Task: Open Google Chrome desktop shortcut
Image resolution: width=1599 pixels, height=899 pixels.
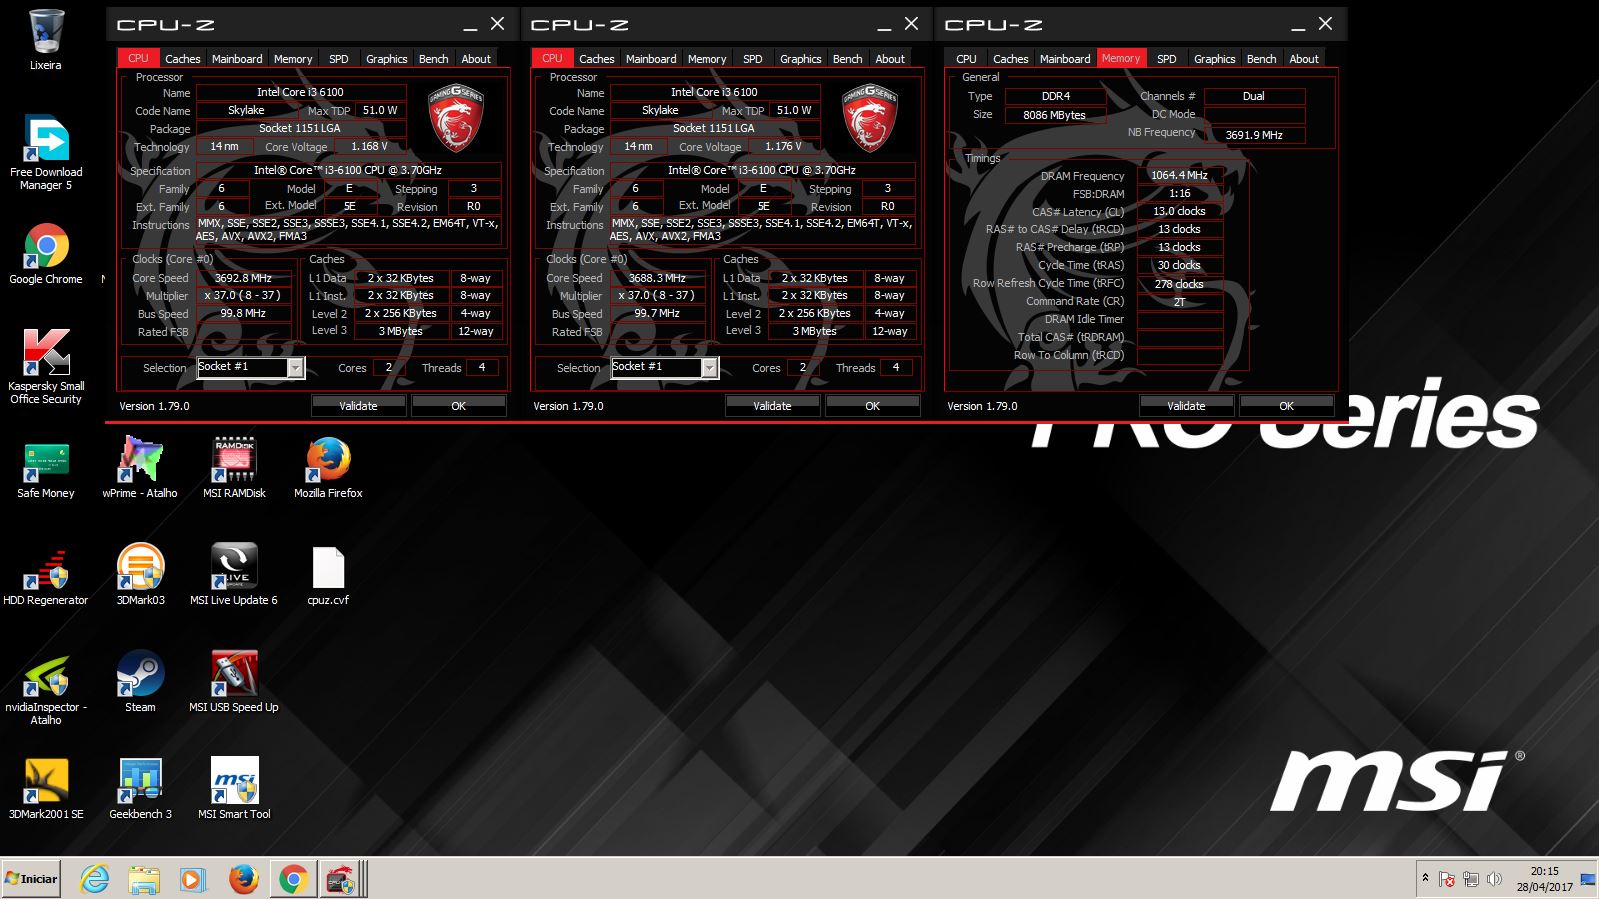Action: pyautogui.click(x=46, y=254)
